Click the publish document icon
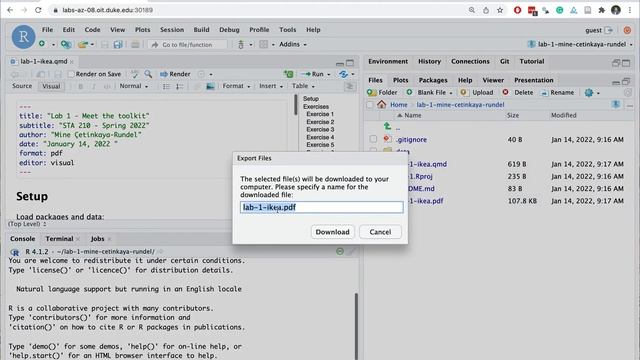Viewport: 640px width, 360px height. [343, 74]
